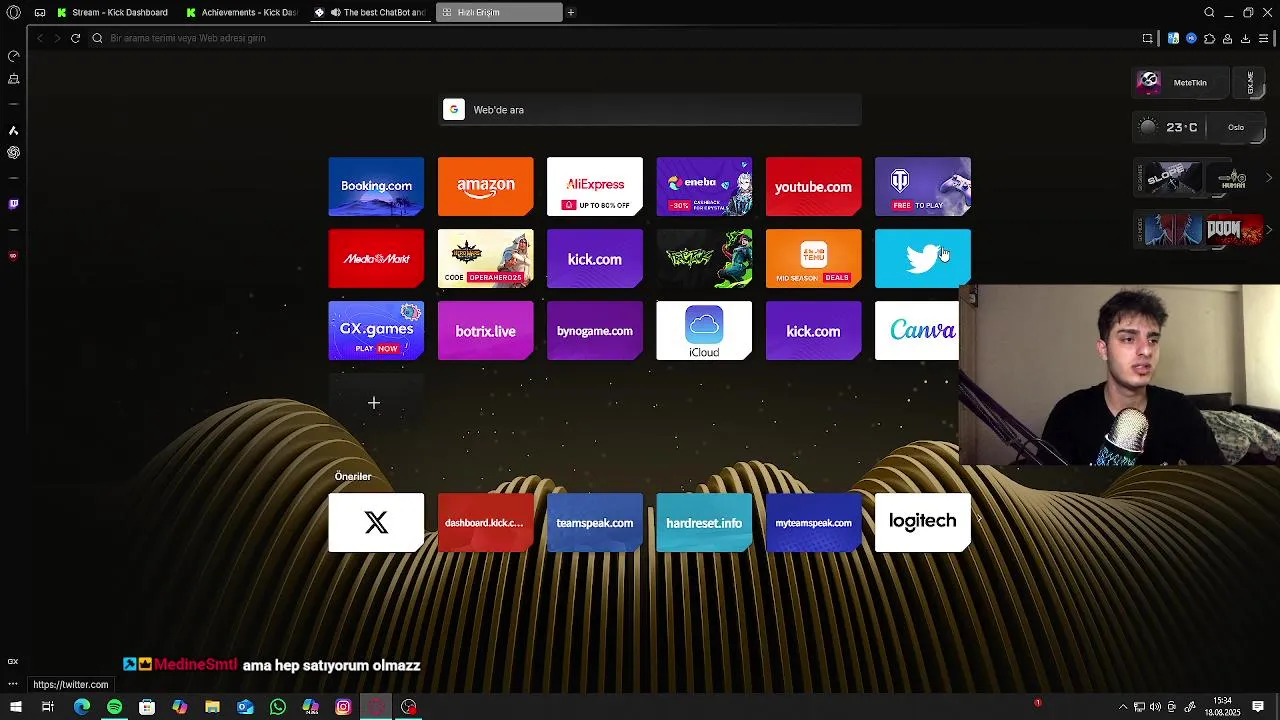This screenshot has width=1280, height=720.
Task: Add a new speed dial tile
Action: coord(375,402)
